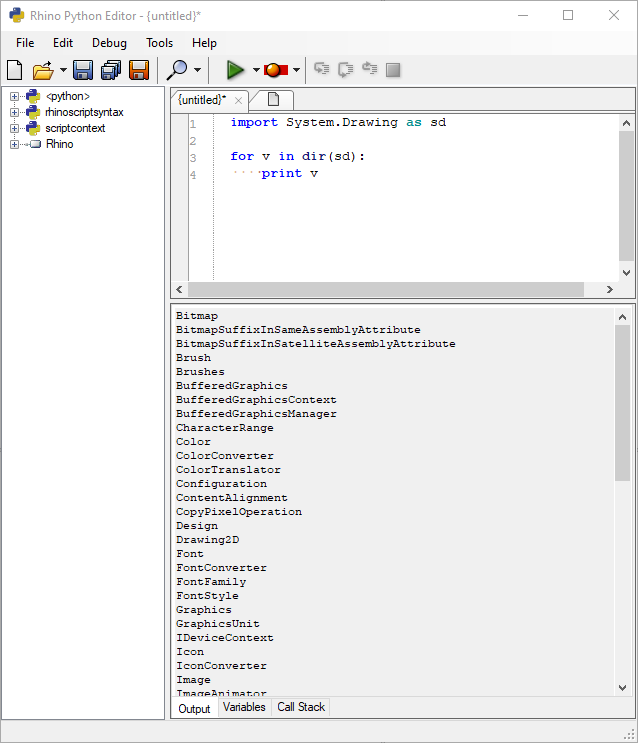638x743 pixels.
Task: Toggle a breakpoint with the red icon
Action: tap(276, 70)
